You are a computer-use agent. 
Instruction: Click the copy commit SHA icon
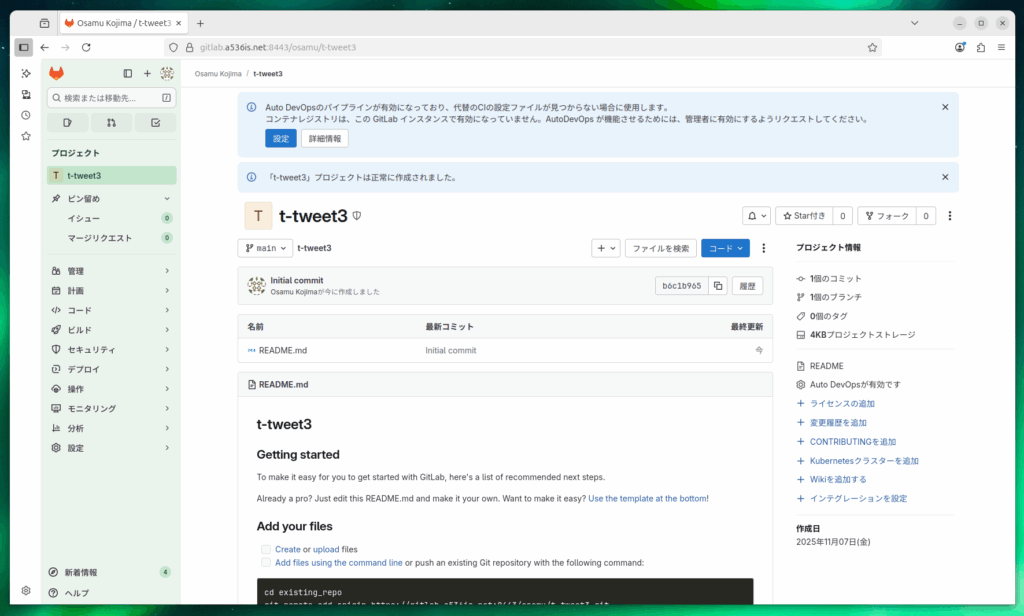[x=718, y=286]
